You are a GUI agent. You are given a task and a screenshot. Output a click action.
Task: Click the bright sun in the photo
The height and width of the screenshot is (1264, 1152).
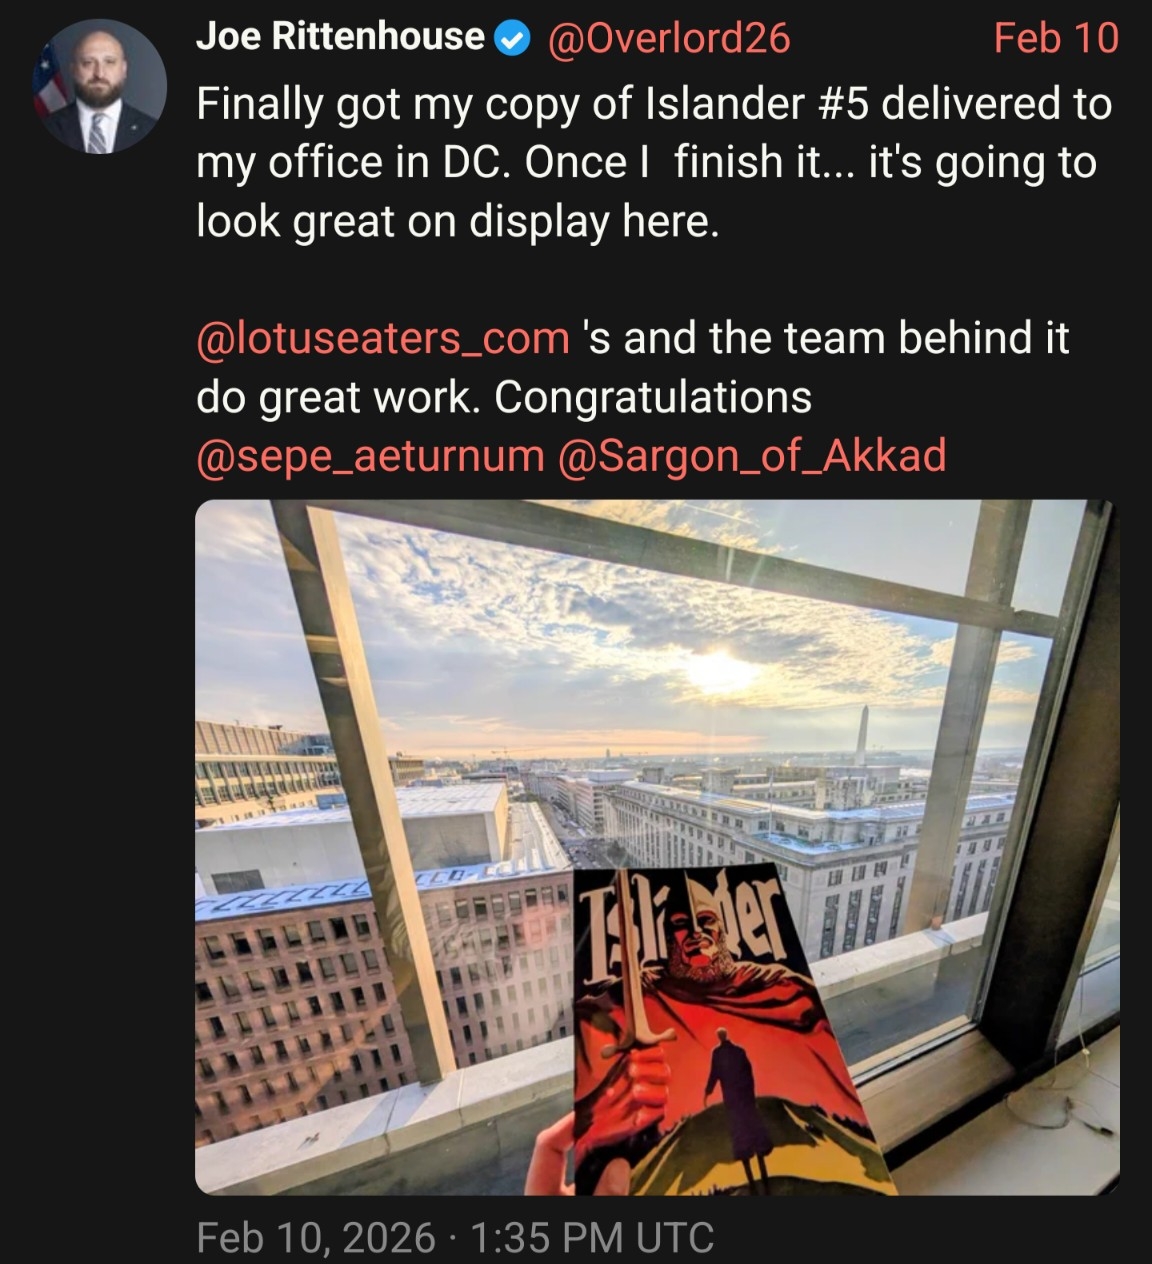click(x=722, y=670)
